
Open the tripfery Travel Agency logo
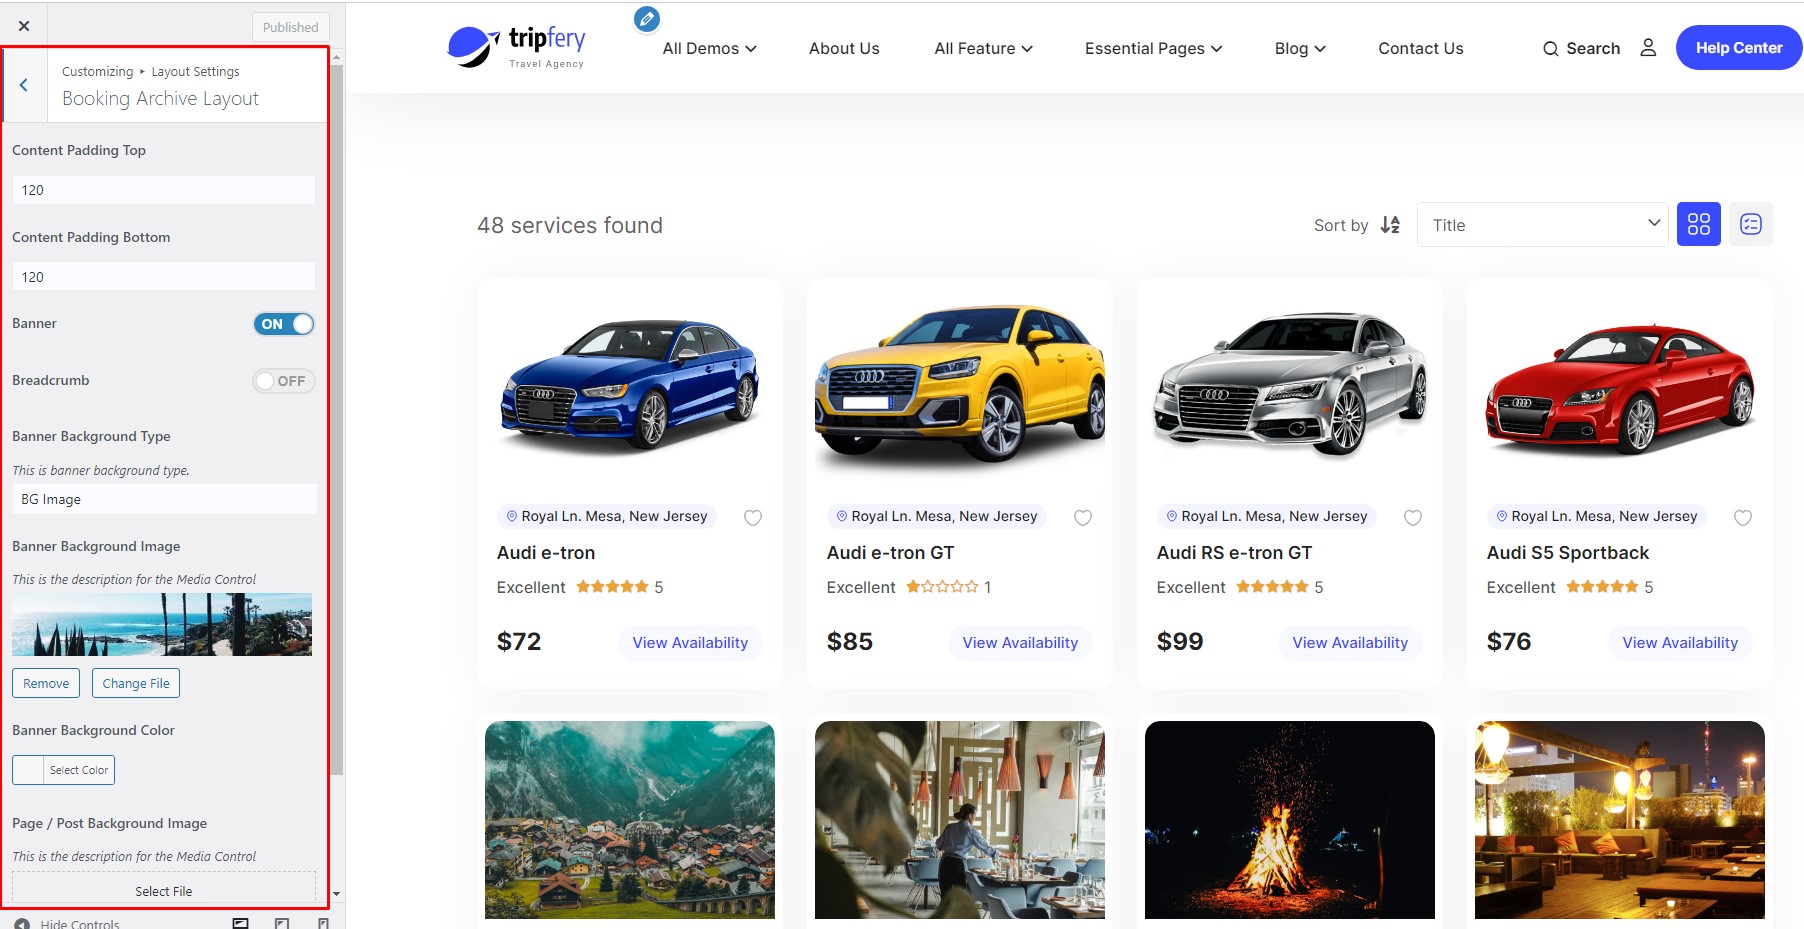point(517,47)
